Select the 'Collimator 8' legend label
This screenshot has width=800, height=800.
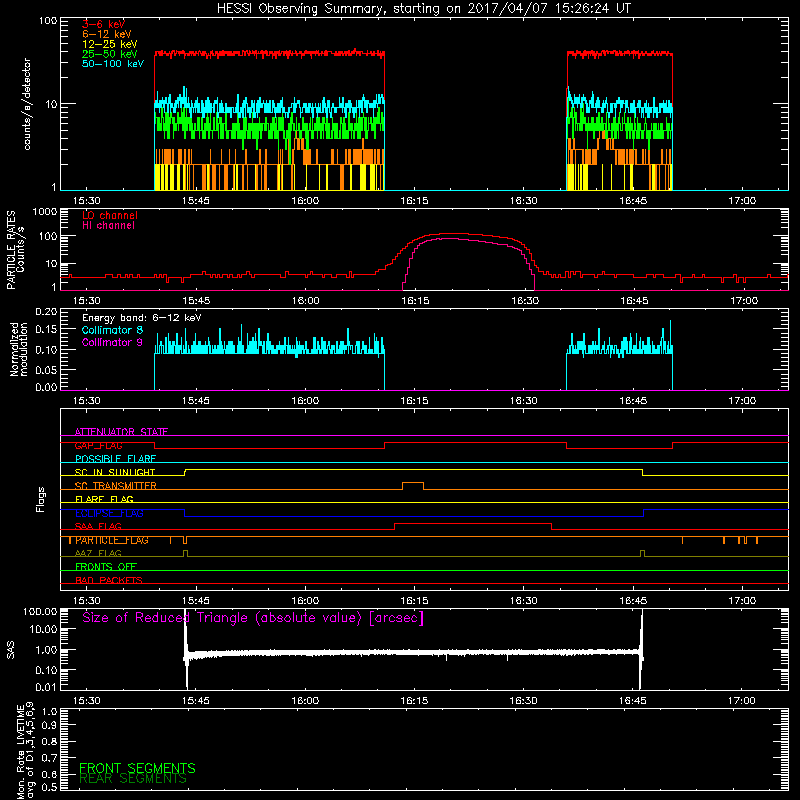(x=112, y=330)
